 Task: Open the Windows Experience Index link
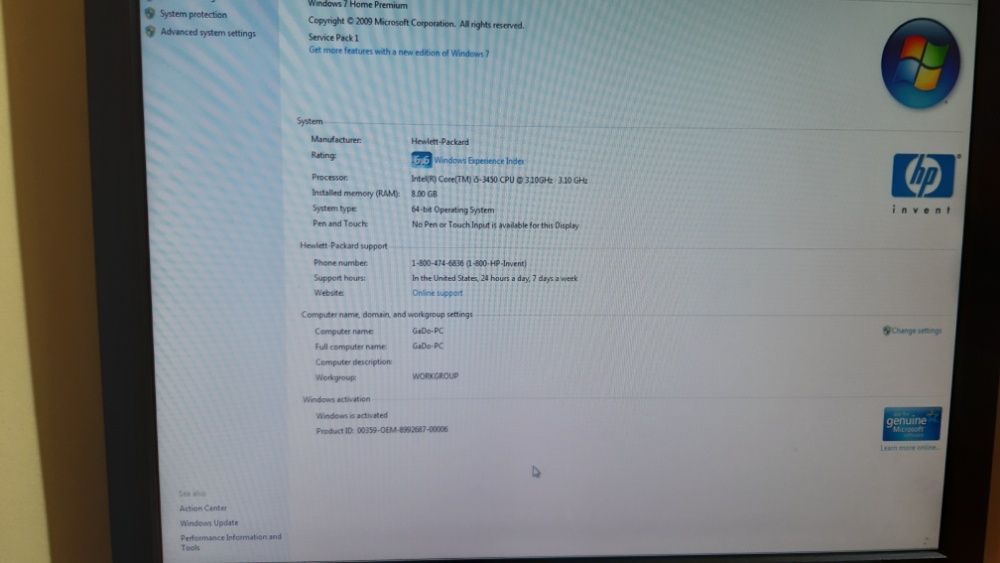[479, 161]
